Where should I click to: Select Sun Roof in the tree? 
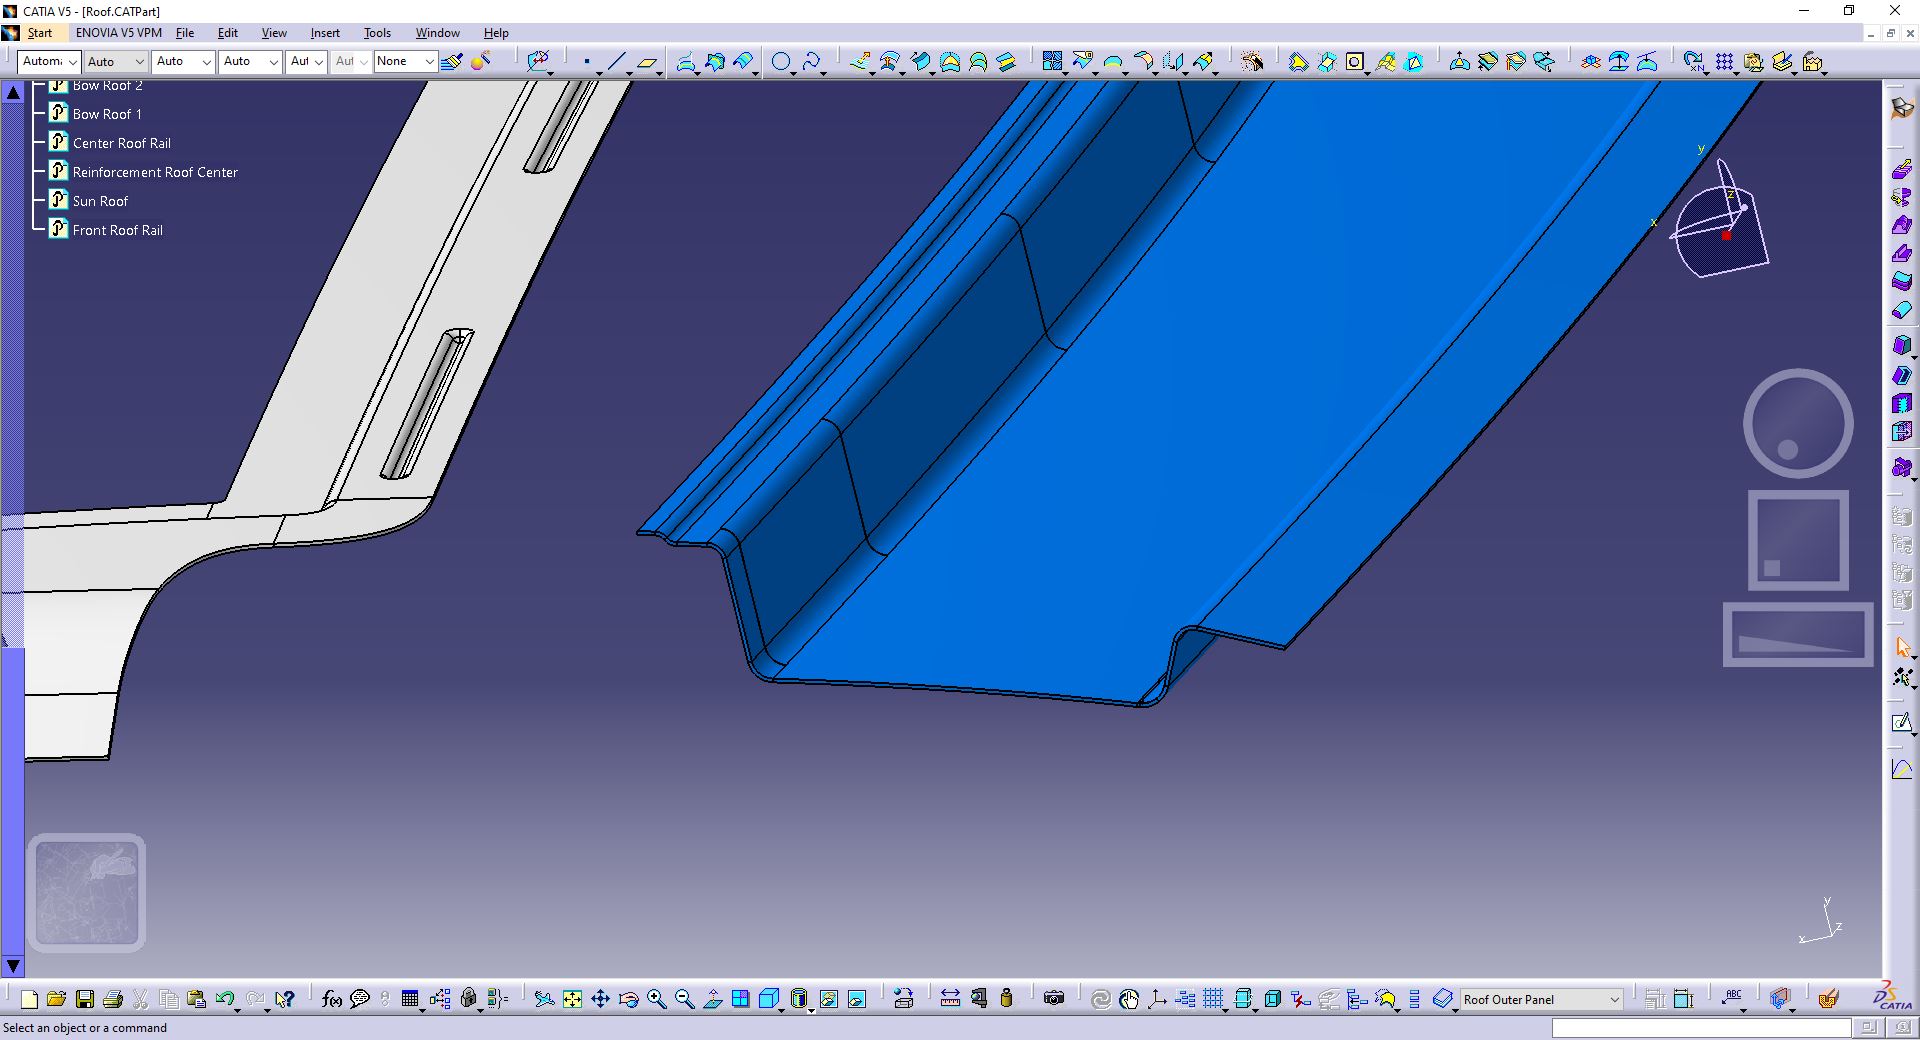click(x=100, y=201)
